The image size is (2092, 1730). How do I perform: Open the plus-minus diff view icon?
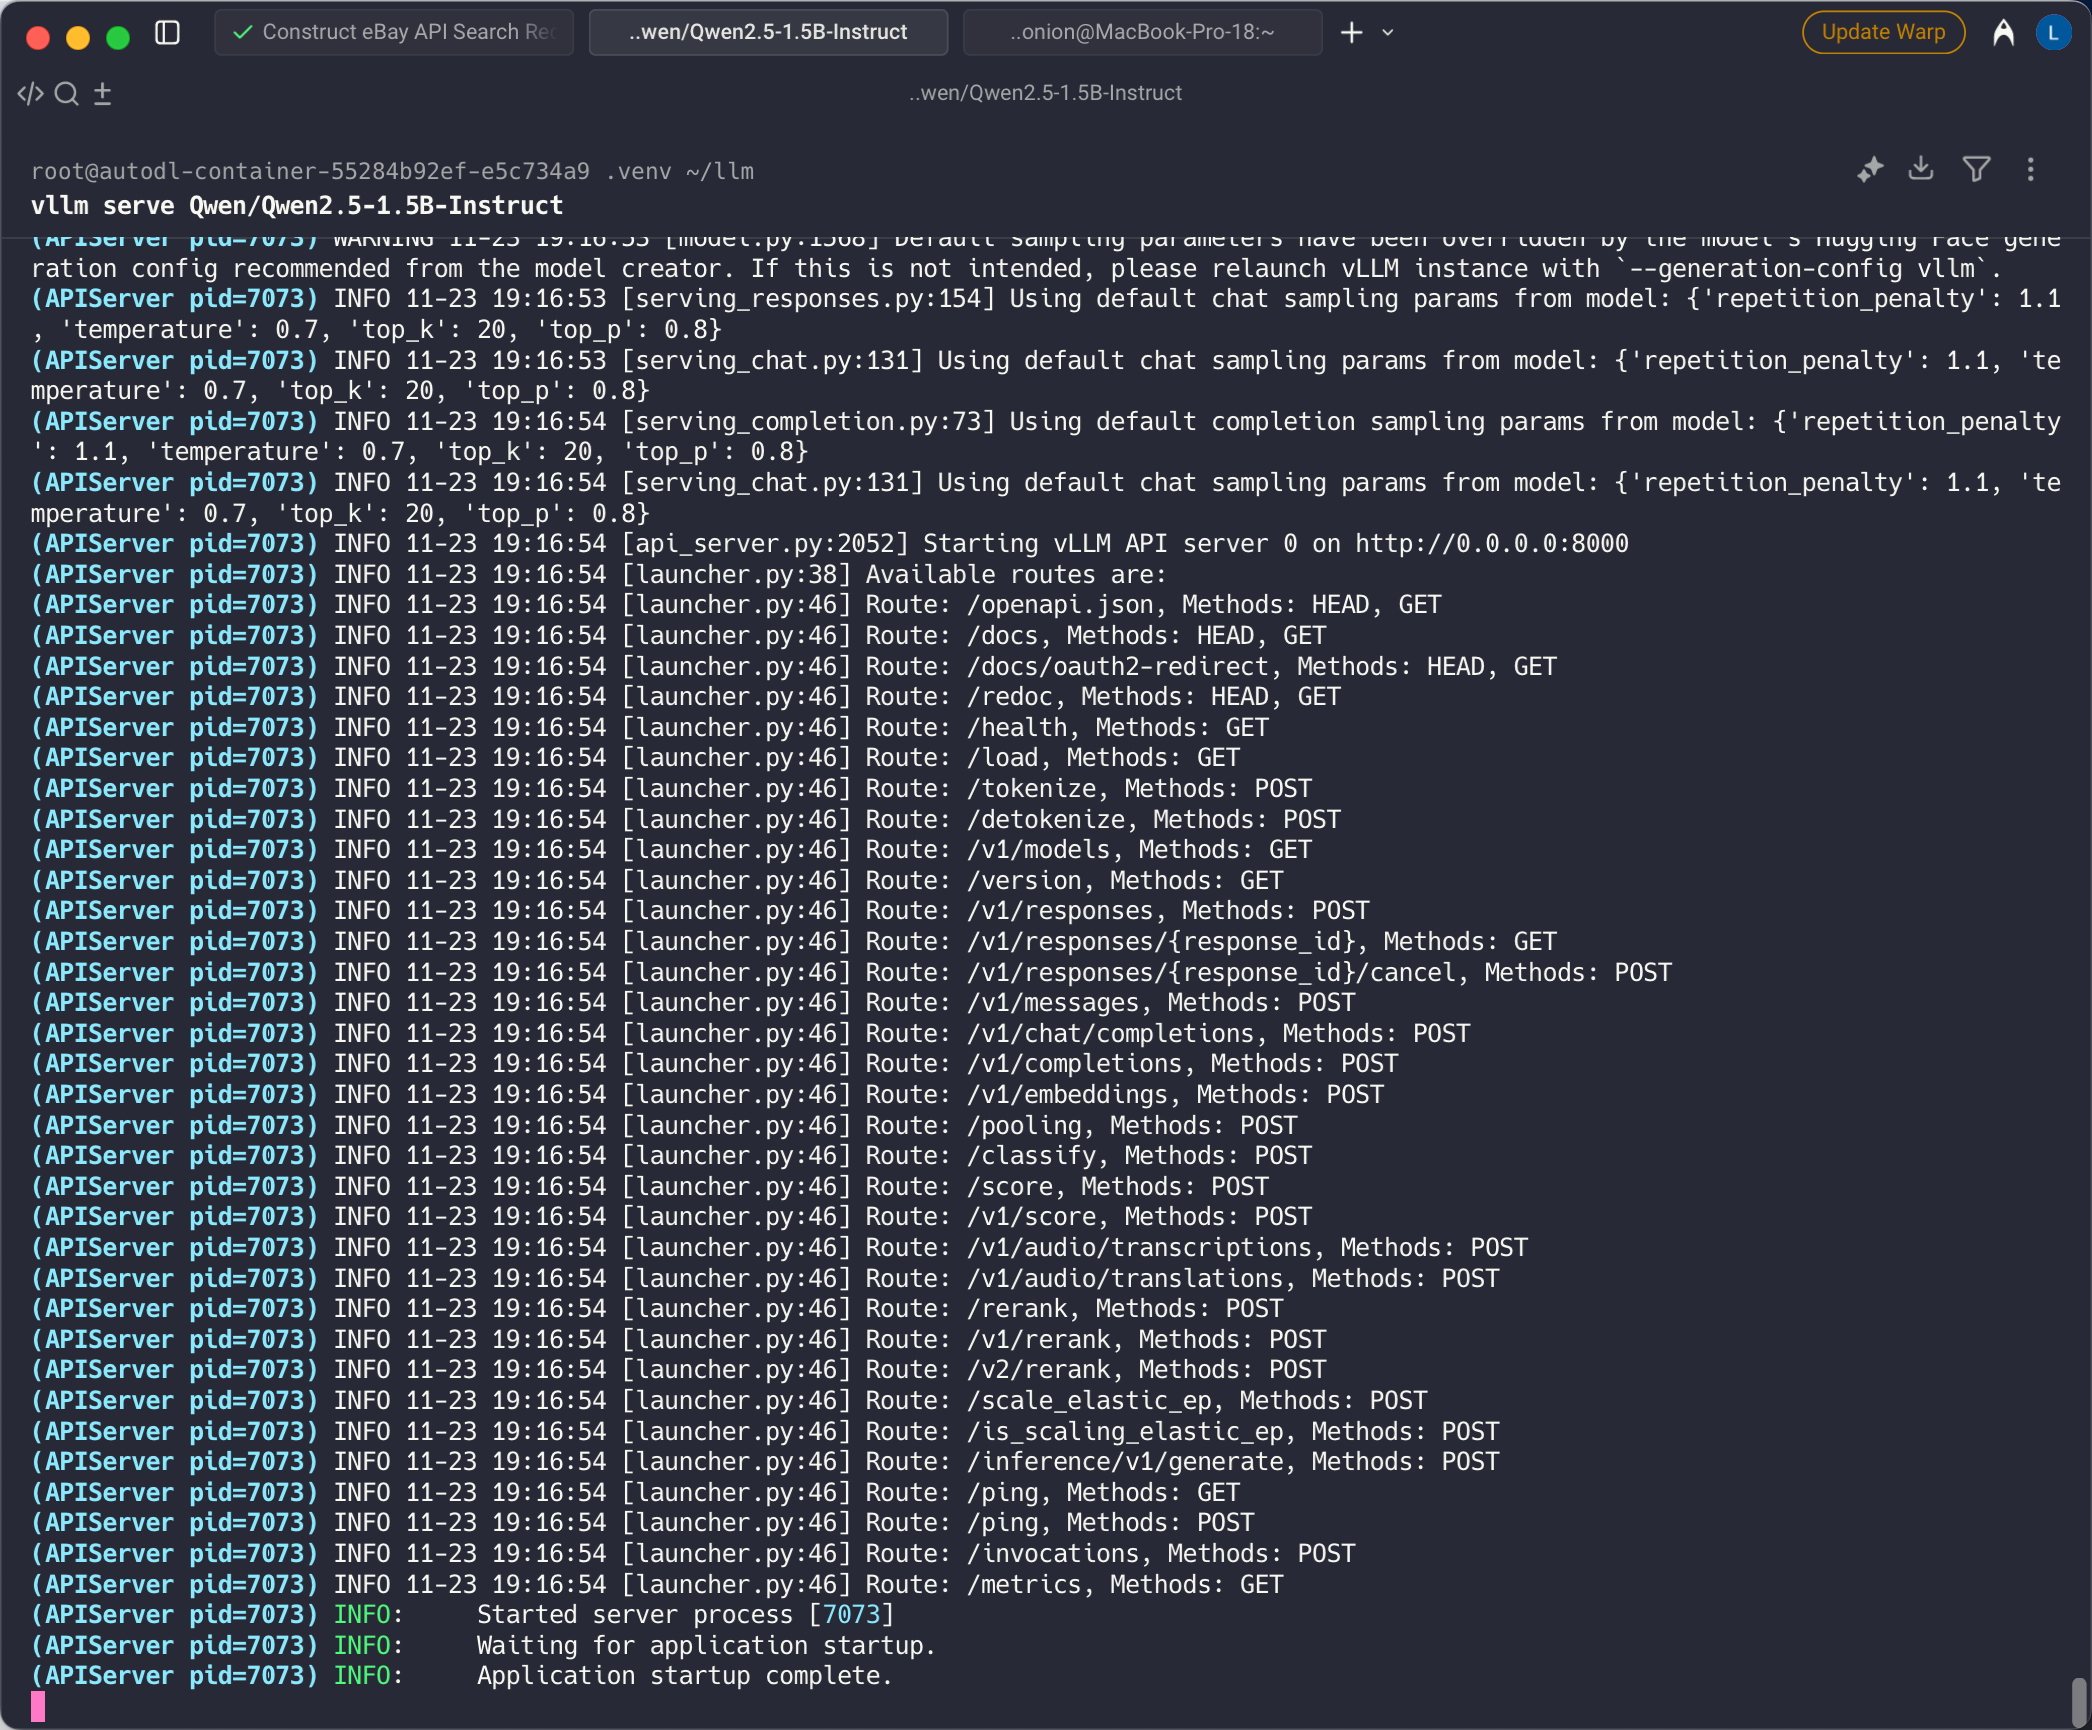102,94
